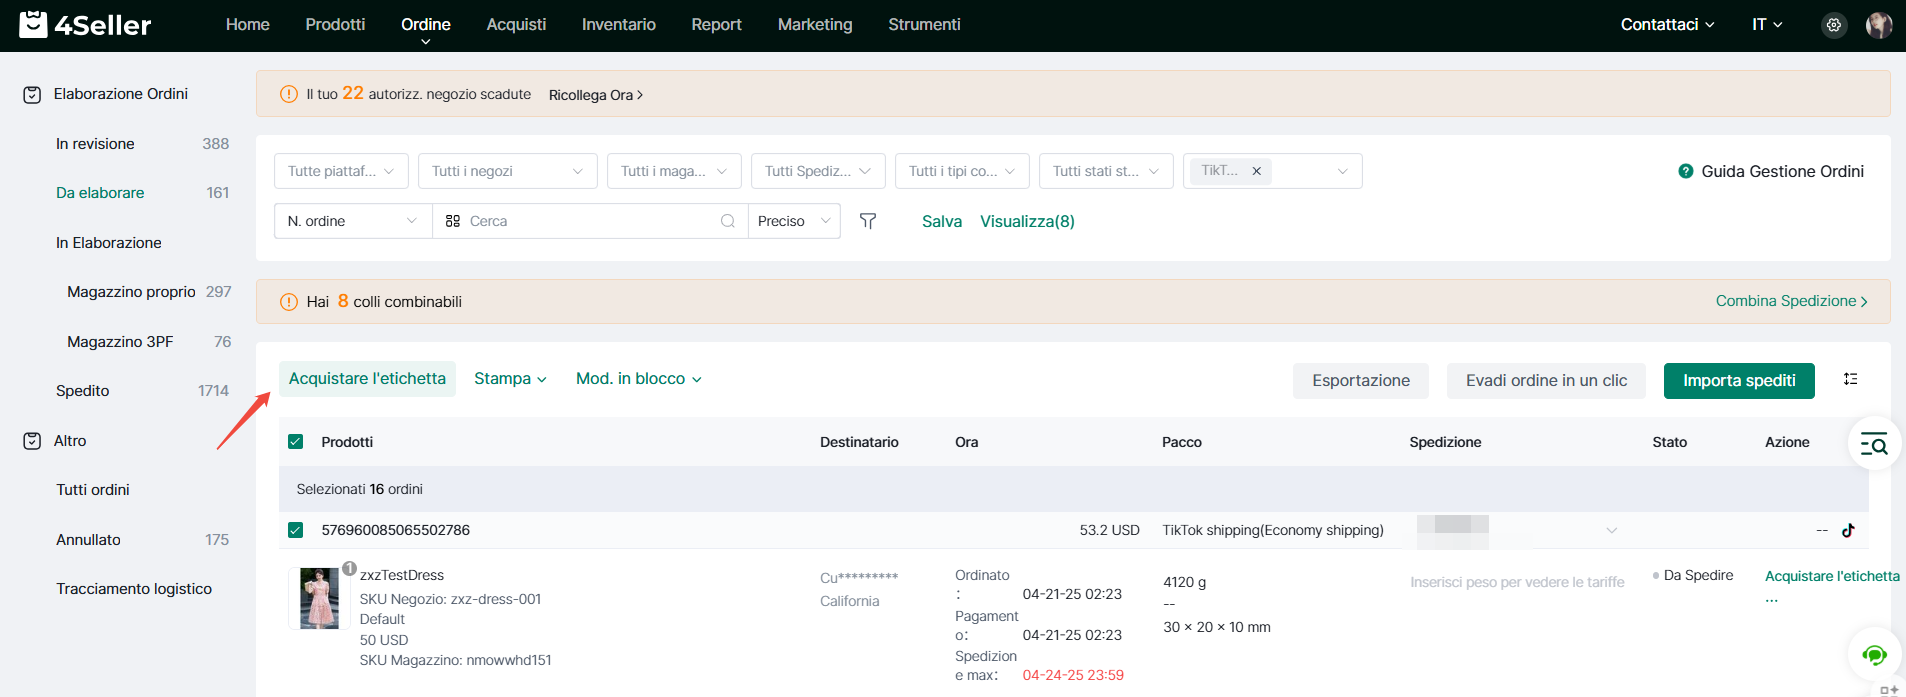
Task: Expand the Mod. in blocco dropdown
Action: click(x=638, y=379)
